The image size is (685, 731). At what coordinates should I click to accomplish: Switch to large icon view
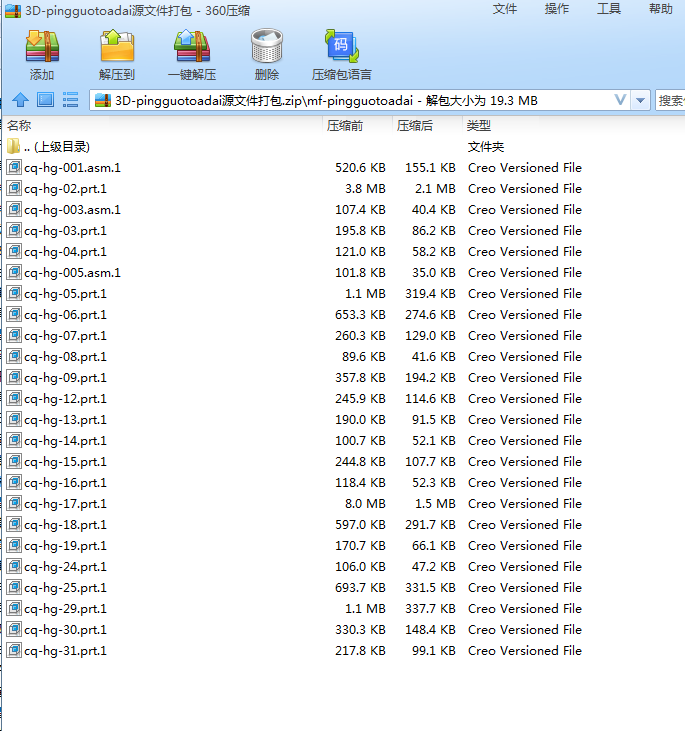point(45,100)
